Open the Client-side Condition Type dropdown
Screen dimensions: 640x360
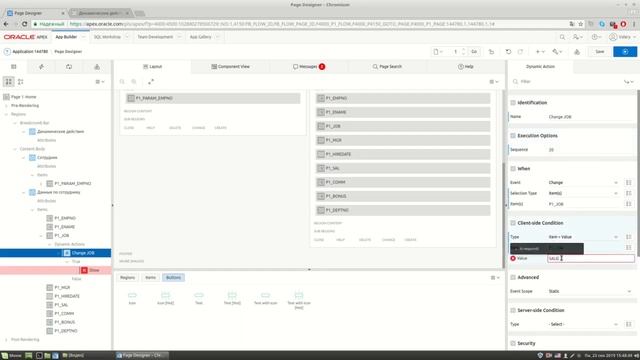(x=583, y=237)
